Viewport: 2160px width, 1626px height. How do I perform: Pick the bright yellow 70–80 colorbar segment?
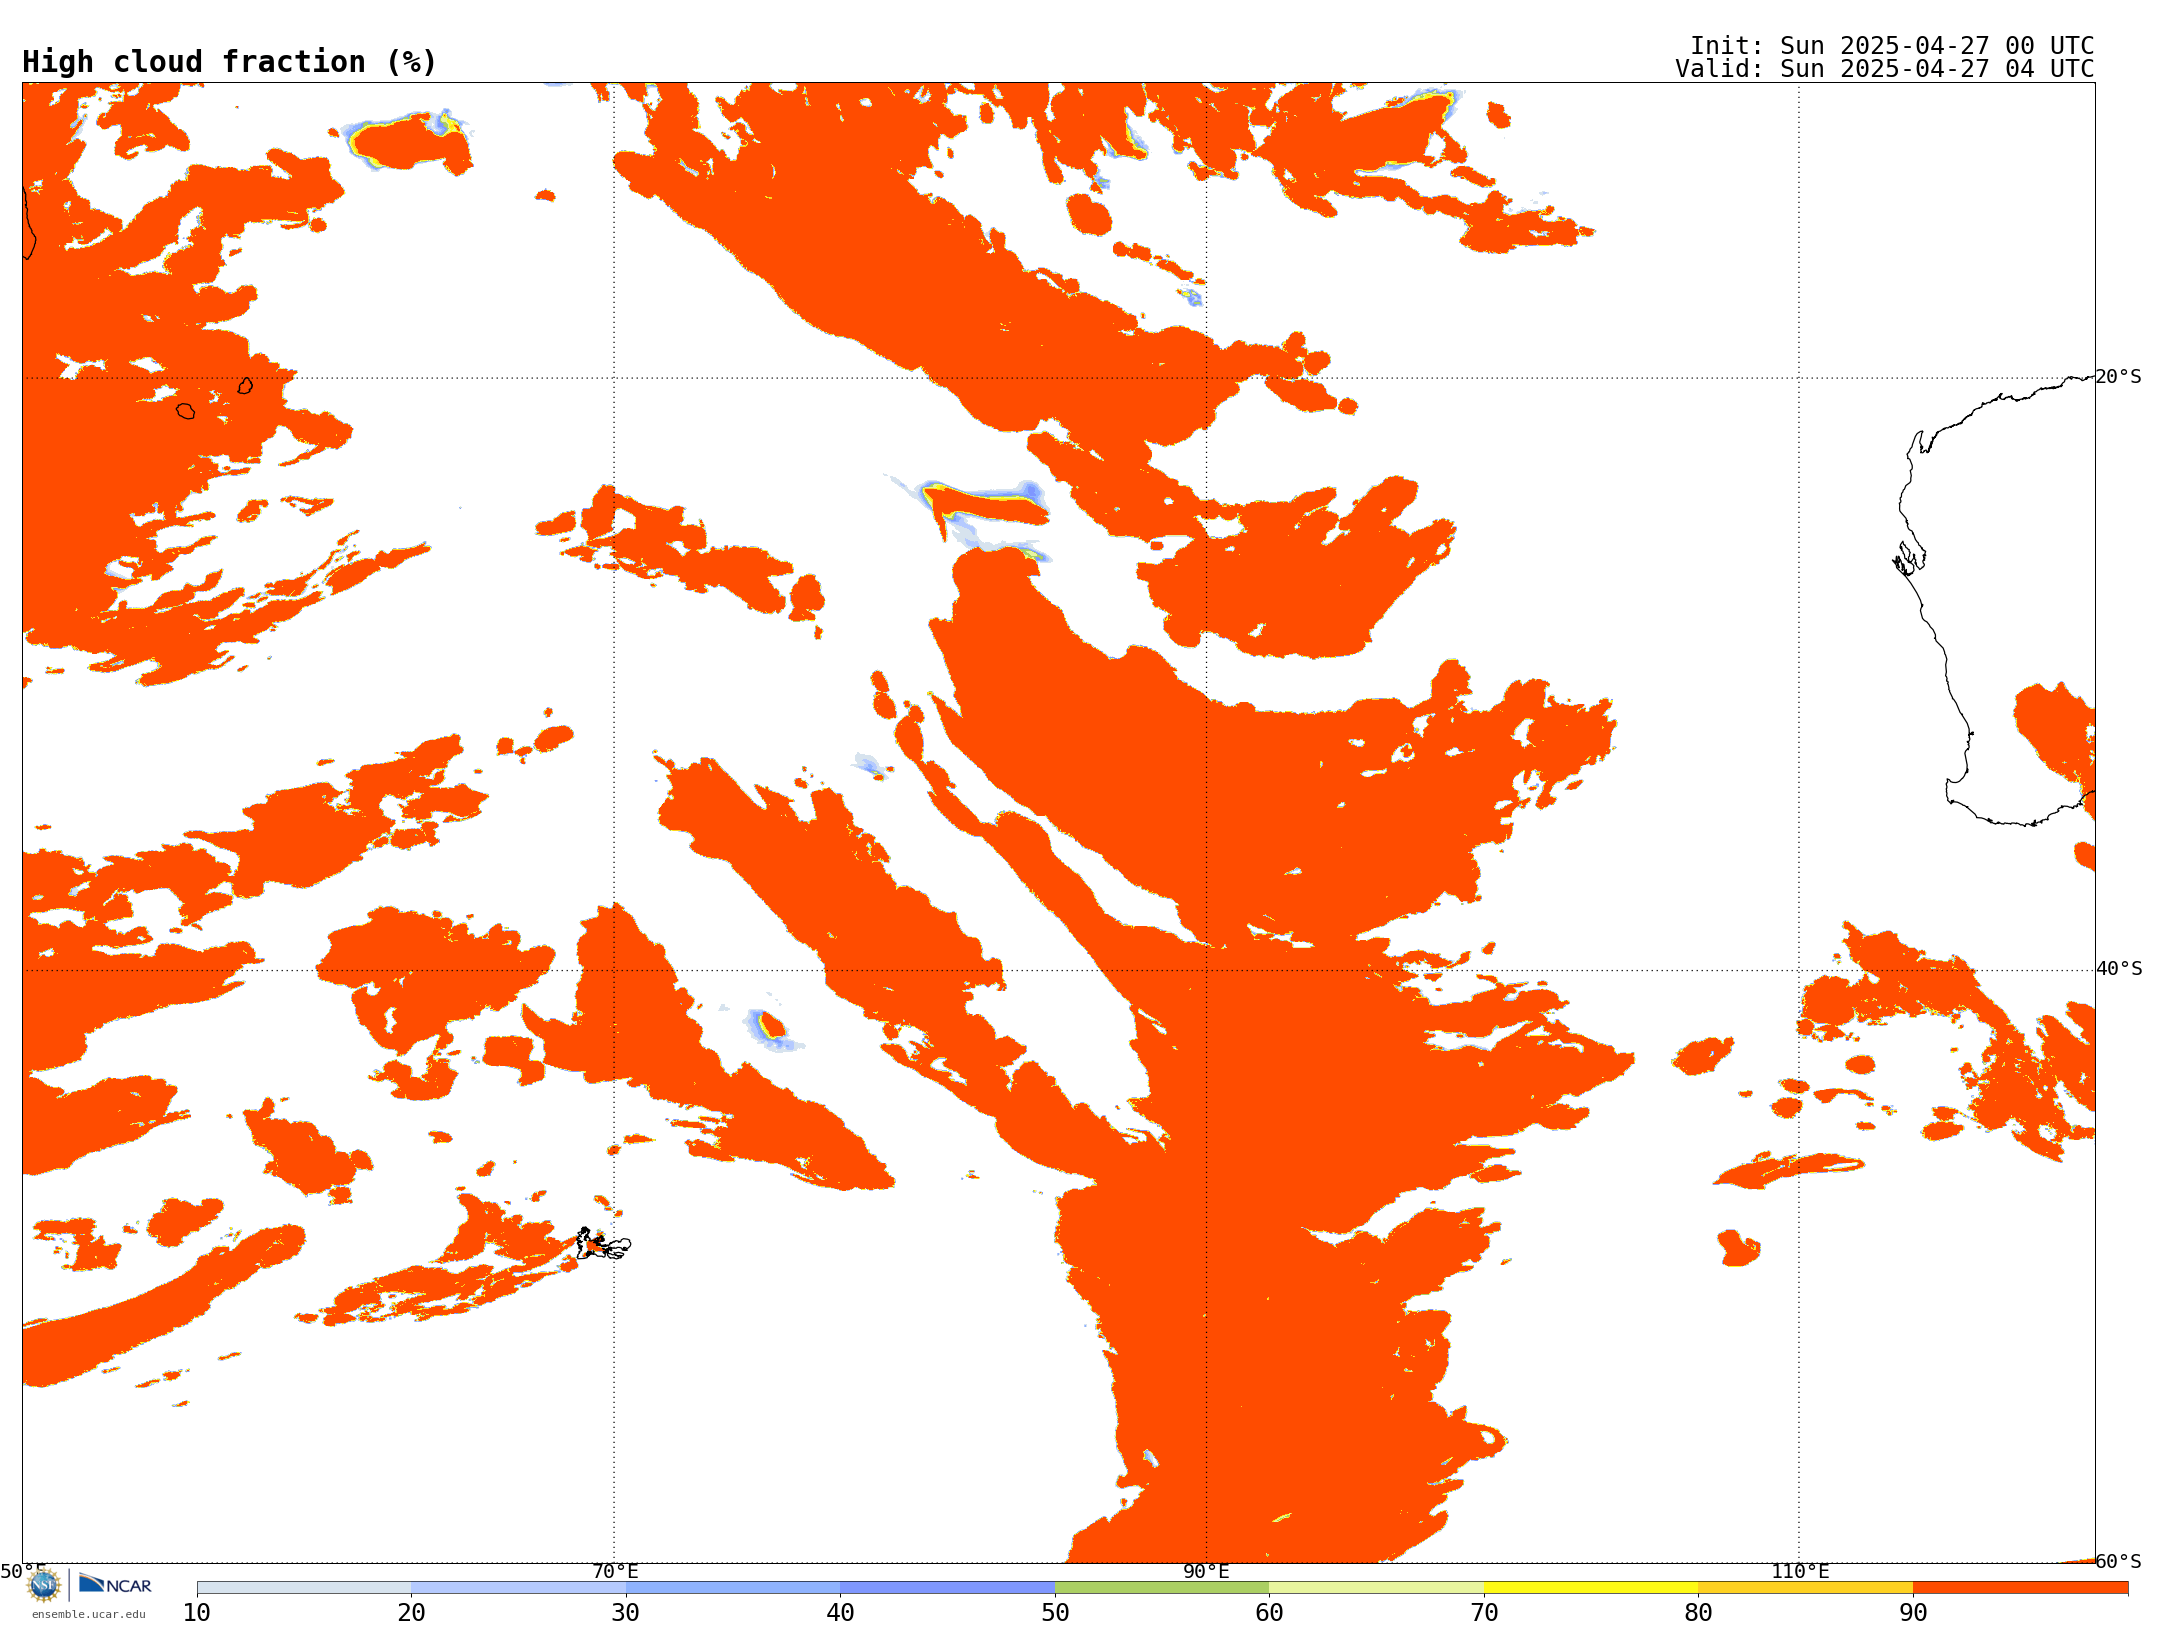tap(1591, 1588)
